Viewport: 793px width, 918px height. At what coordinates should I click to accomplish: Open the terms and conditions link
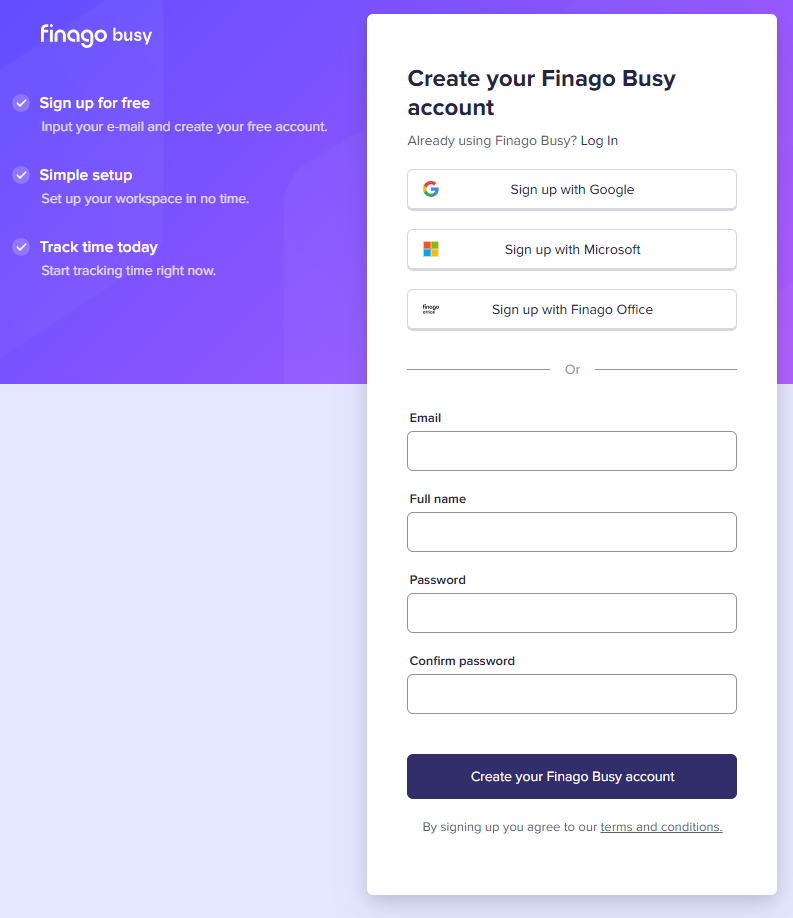(x=661, y=827)
